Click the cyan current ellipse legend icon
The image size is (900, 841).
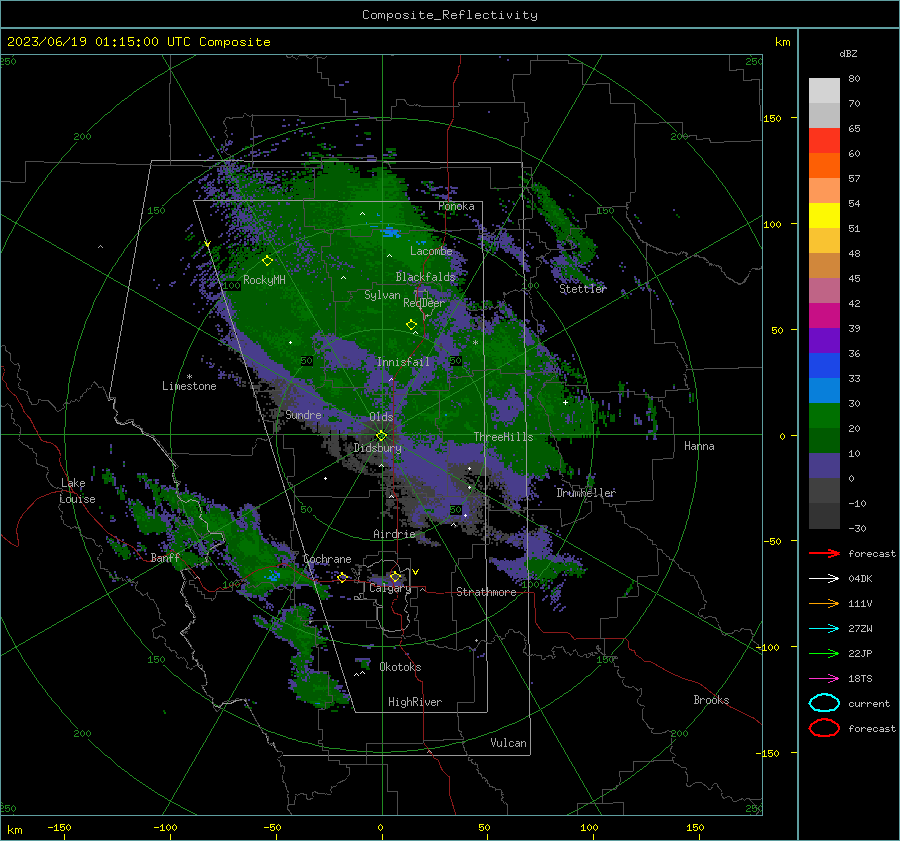tap(824, 703)
